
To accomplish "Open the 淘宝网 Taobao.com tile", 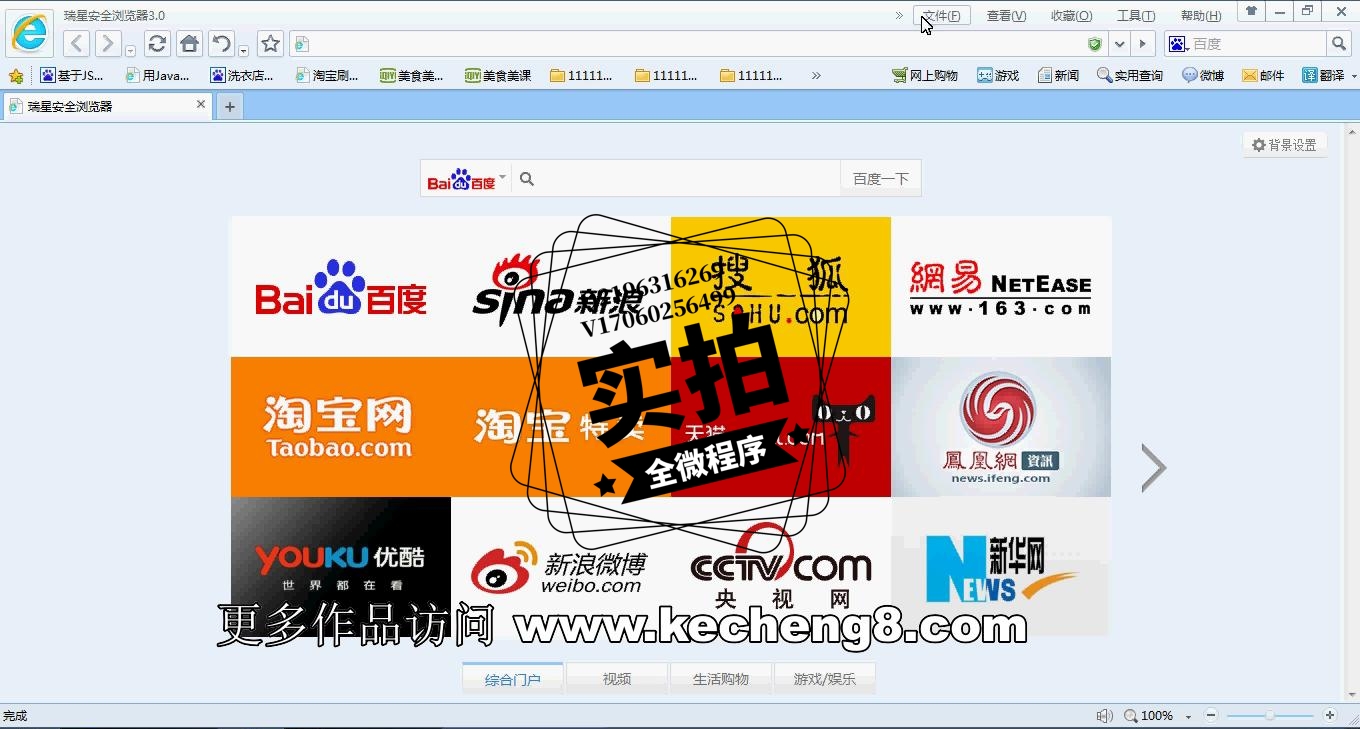I will [x=341, y=427].
